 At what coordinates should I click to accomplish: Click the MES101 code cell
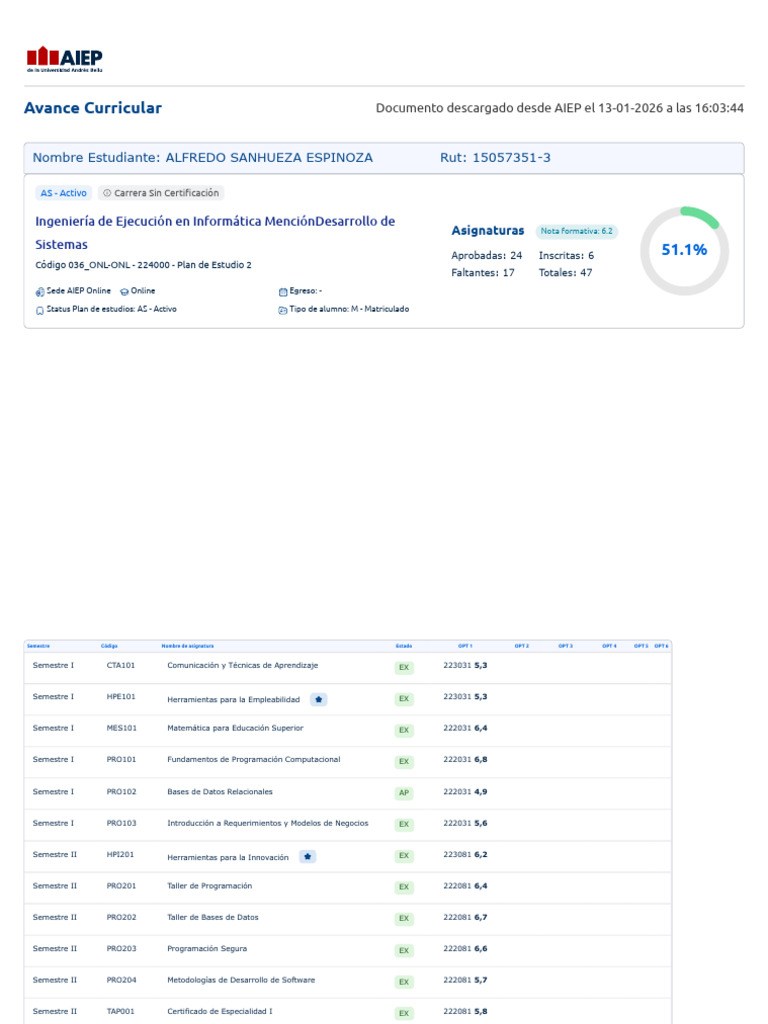click(x=121, y=728)
